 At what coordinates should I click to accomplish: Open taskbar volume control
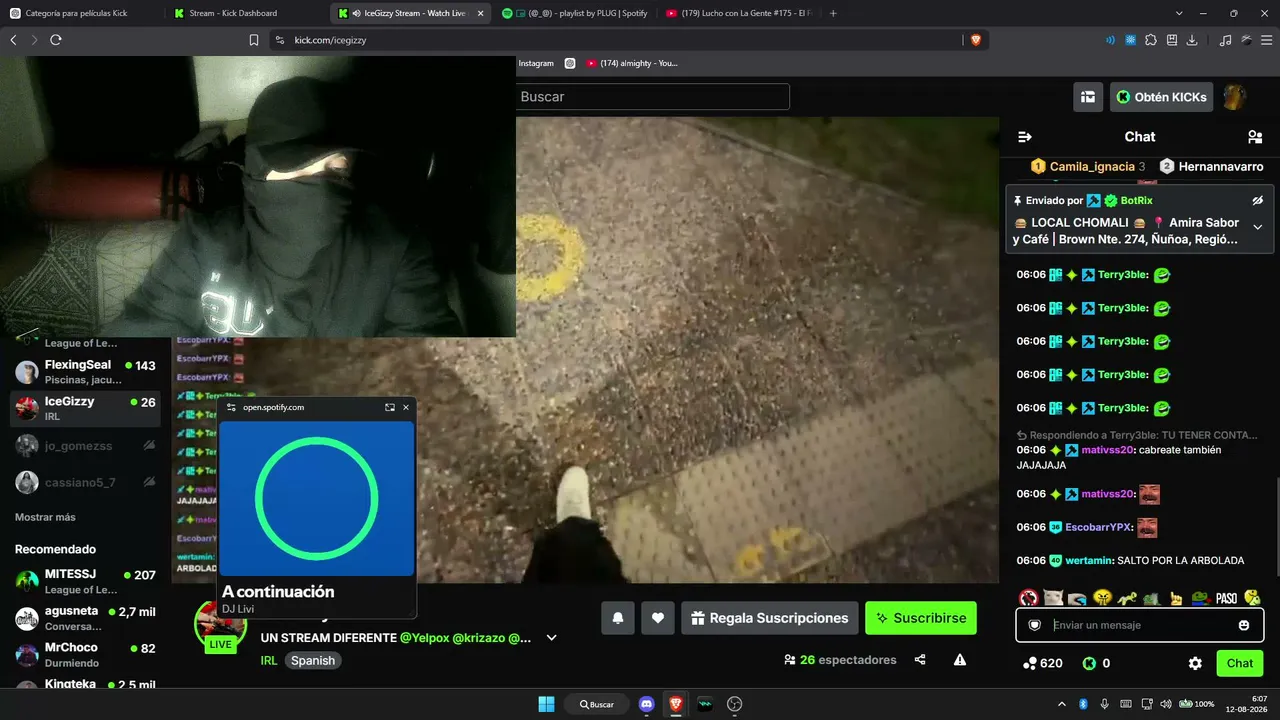coord(1166,704)
